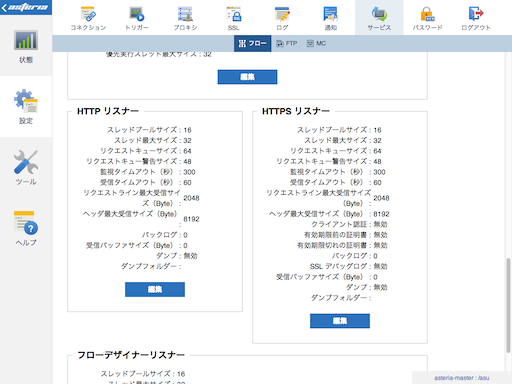Image resolution: width=512 pixels, height=384 pixels.
Task: Click HTTPS クライアント認証 value 無効
Action: [380, 224]
